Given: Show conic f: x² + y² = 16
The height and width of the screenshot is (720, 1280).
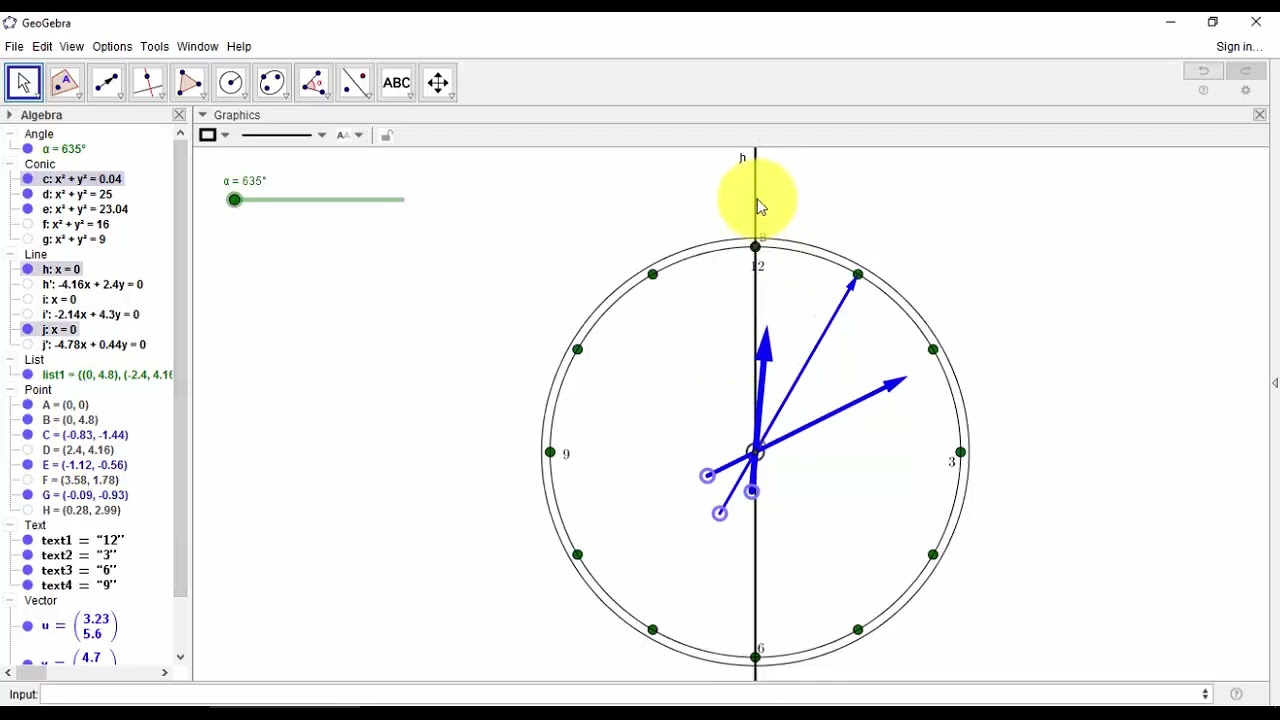Looking at the screenshot, I should point(28,224).
